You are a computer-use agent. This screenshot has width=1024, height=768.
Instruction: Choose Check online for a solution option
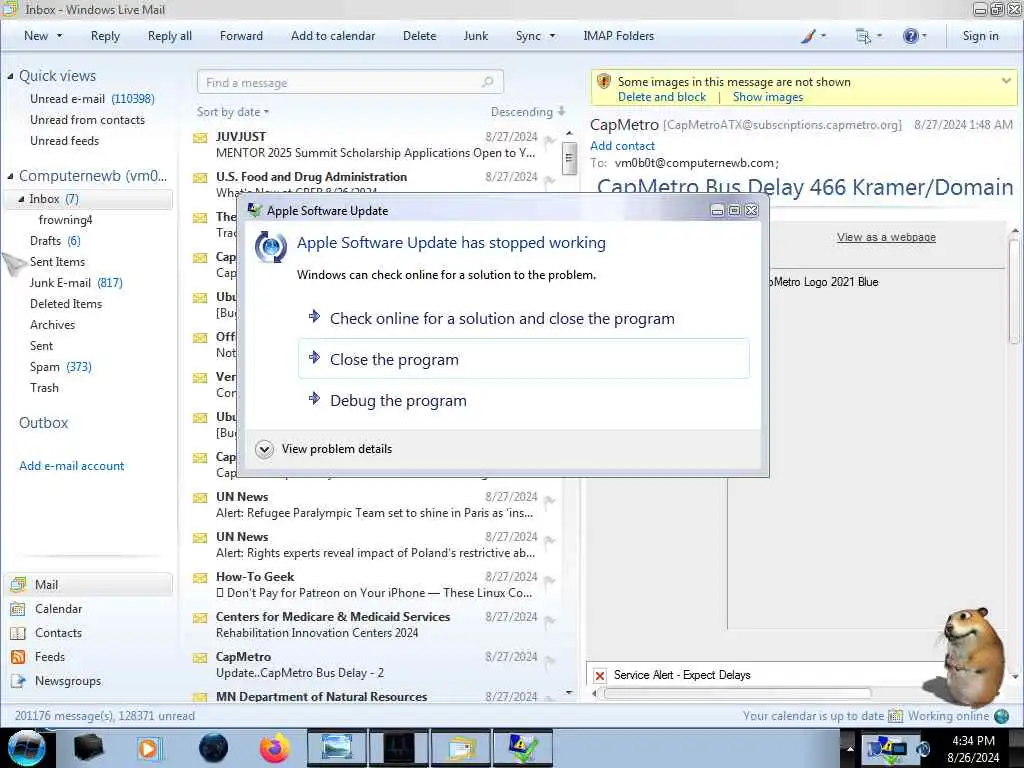[x=524, y=319]
